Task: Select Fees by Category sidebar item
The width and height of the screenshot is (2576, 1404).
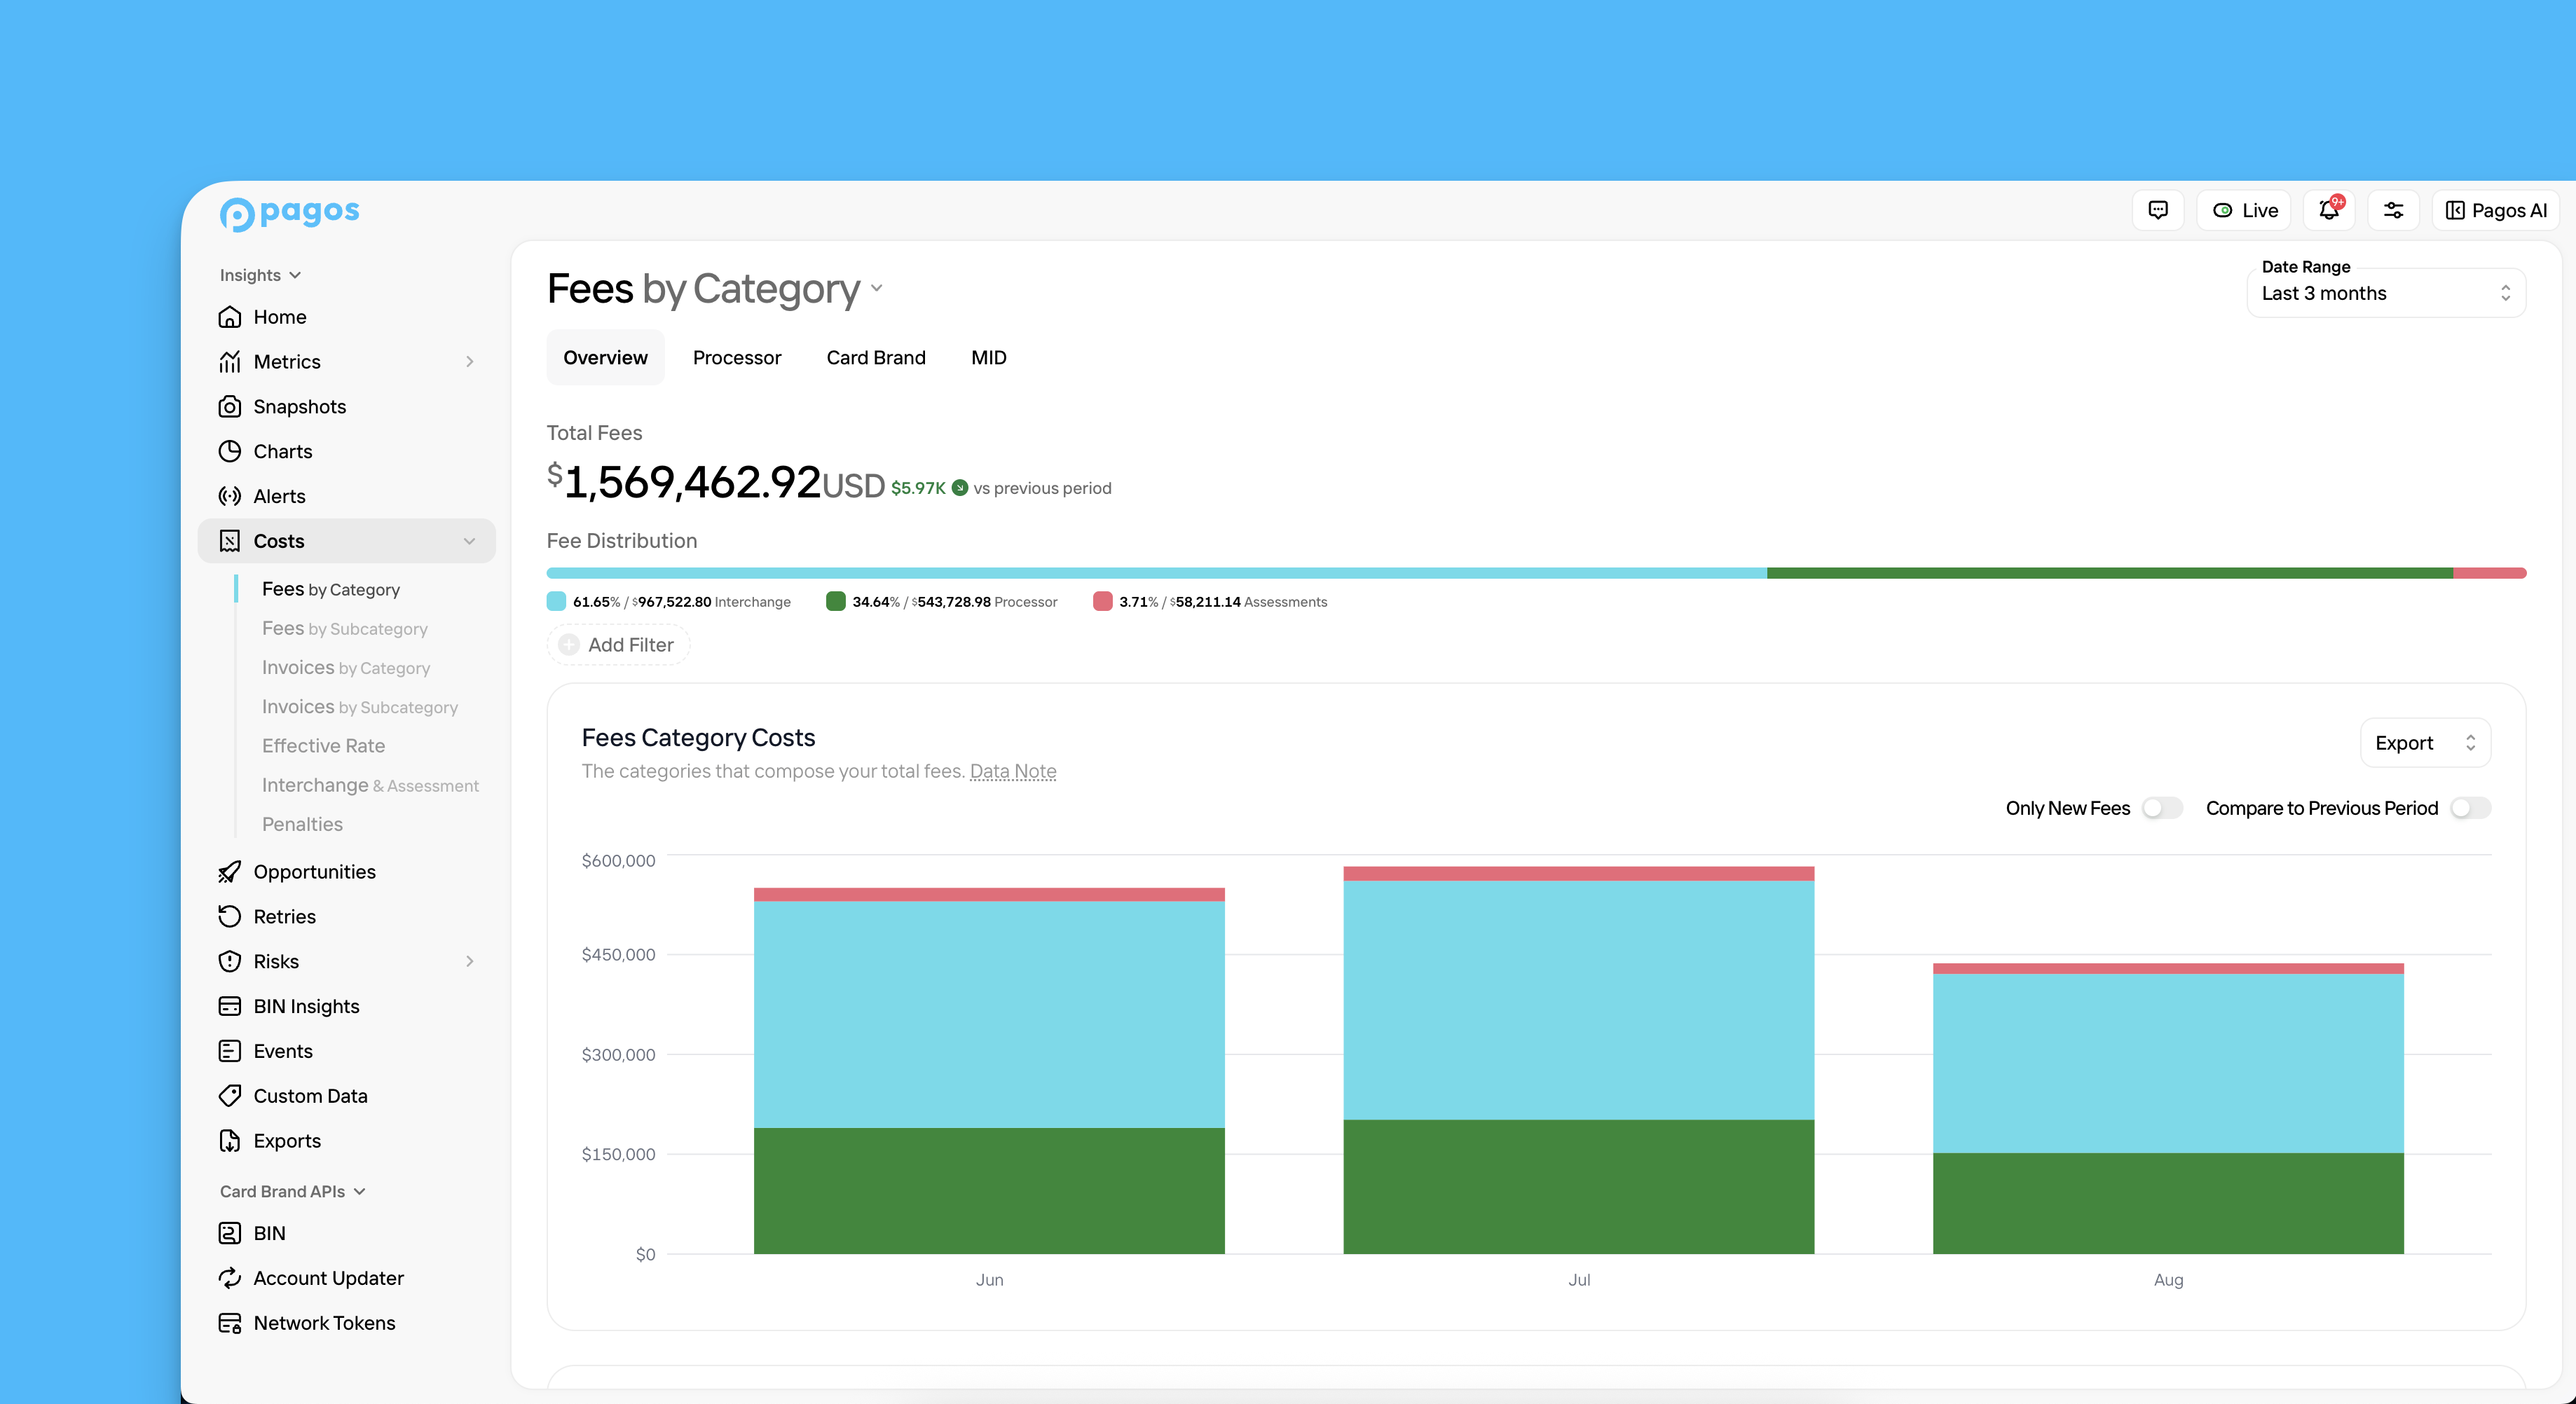Action: tap(331, 589)
